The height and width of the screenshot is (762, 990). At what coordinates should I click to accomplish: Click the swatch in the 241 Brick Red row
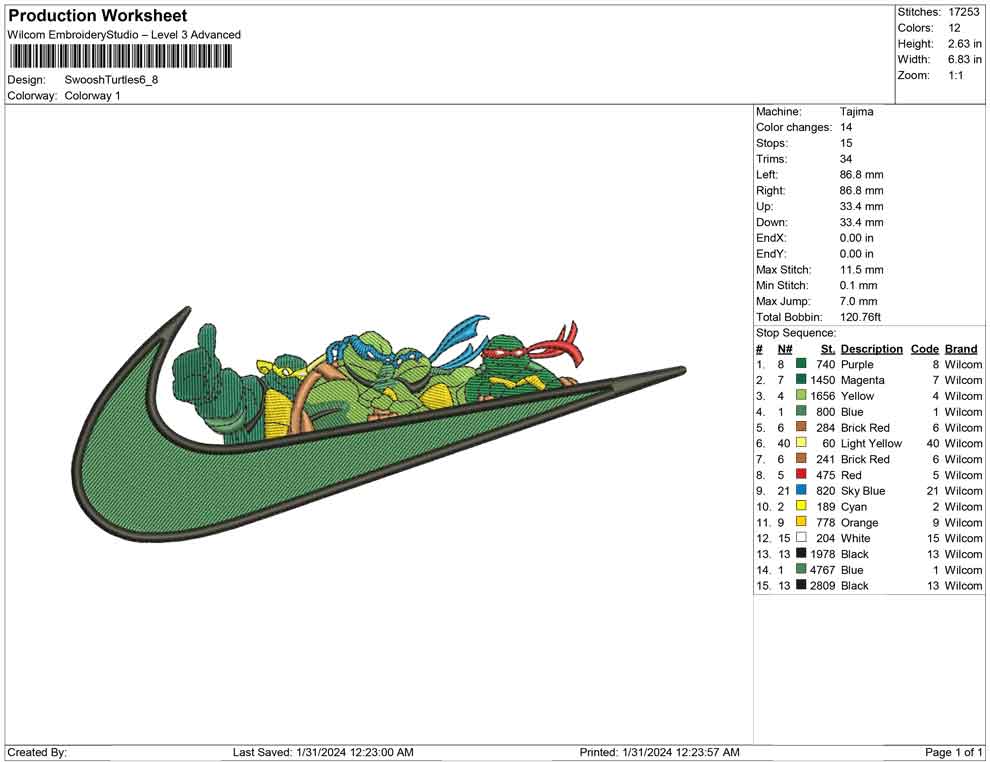pos(801,458)
